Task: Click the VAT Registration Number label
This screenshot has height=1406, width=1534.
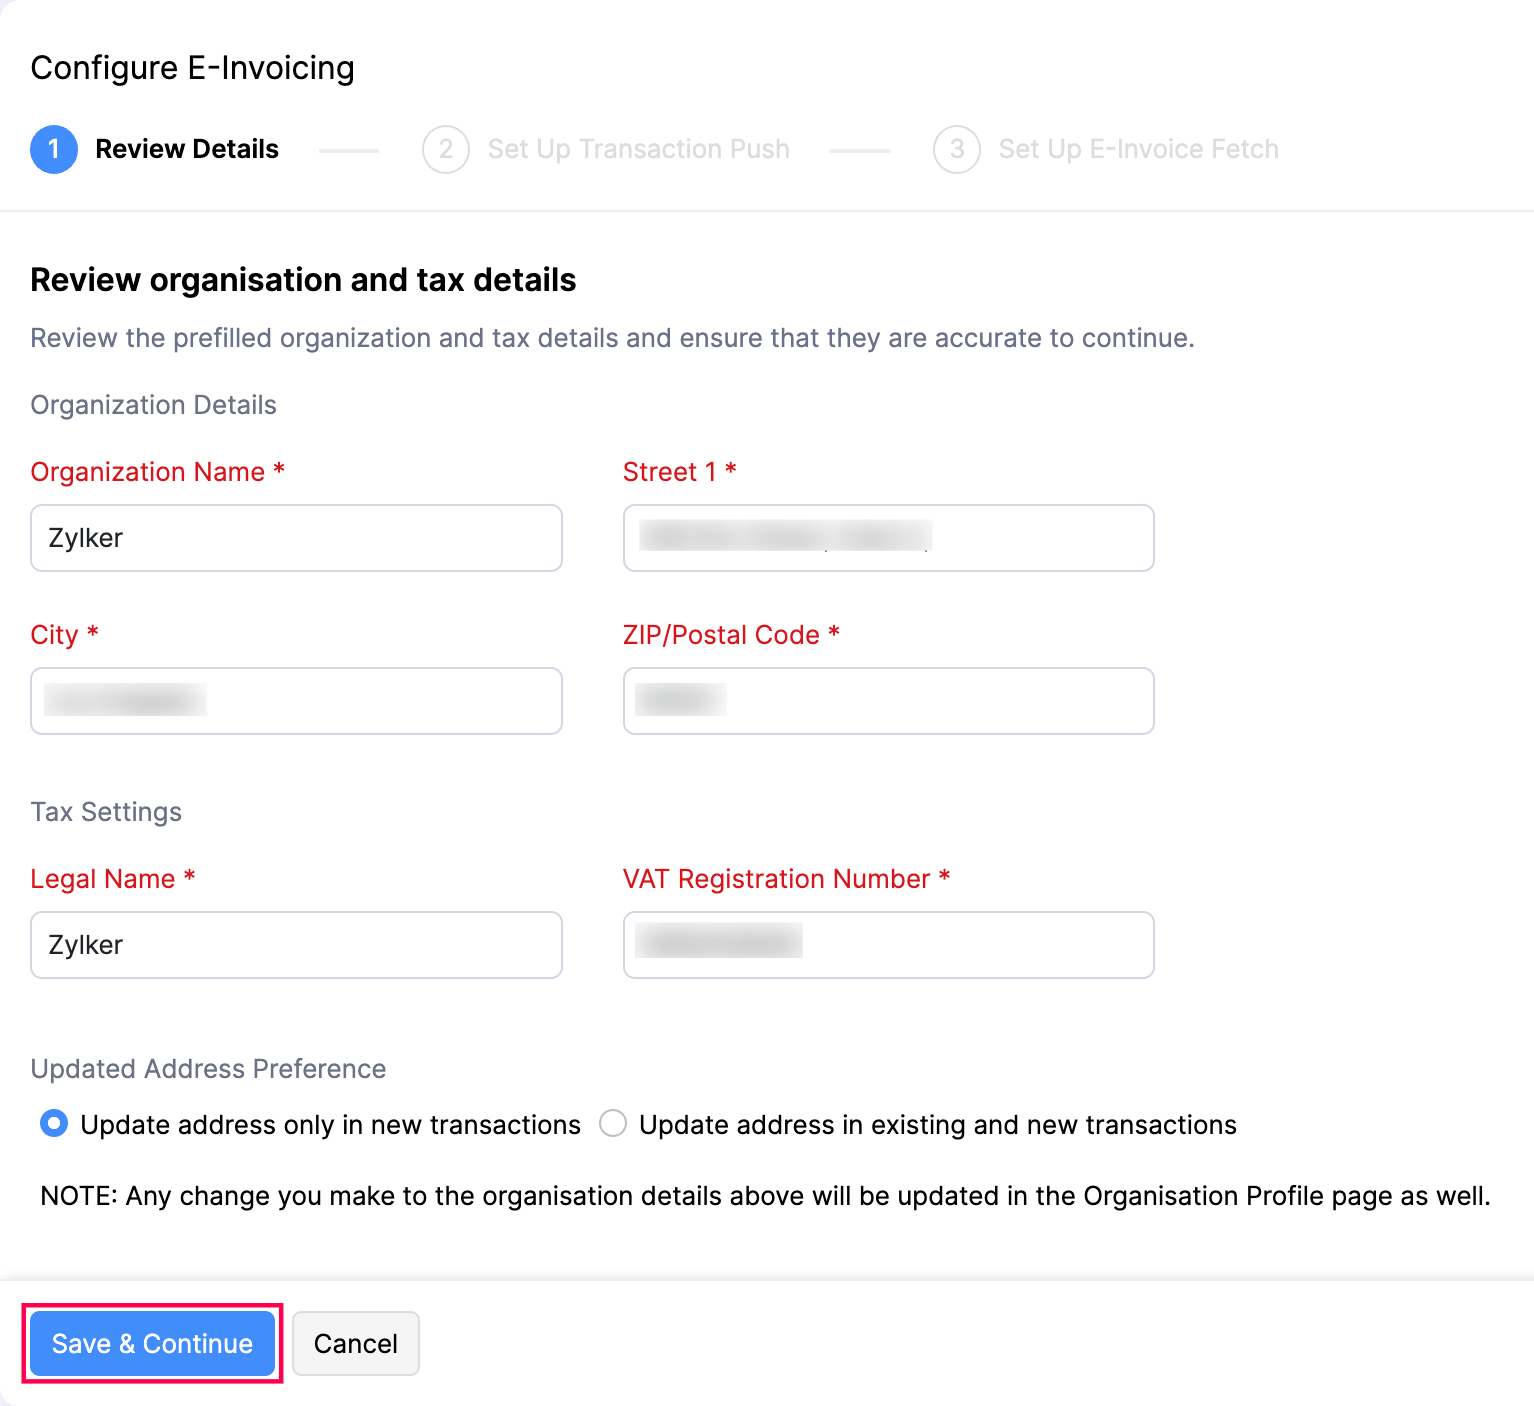Action: click(776, 879)
